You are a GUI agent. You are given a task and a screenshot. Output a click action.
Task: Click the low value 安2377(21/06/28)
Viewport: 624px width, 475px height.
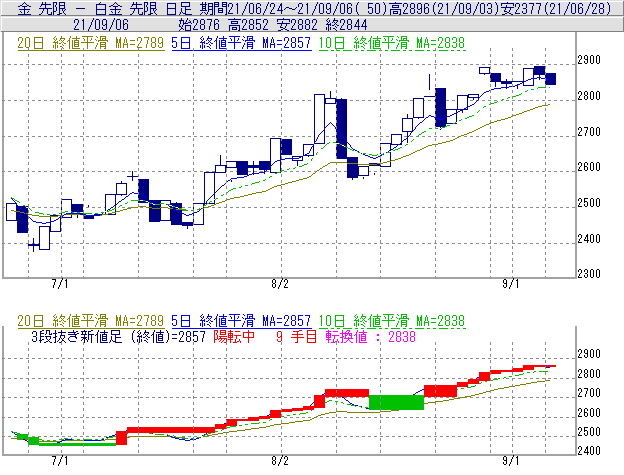tap(556, 8)
